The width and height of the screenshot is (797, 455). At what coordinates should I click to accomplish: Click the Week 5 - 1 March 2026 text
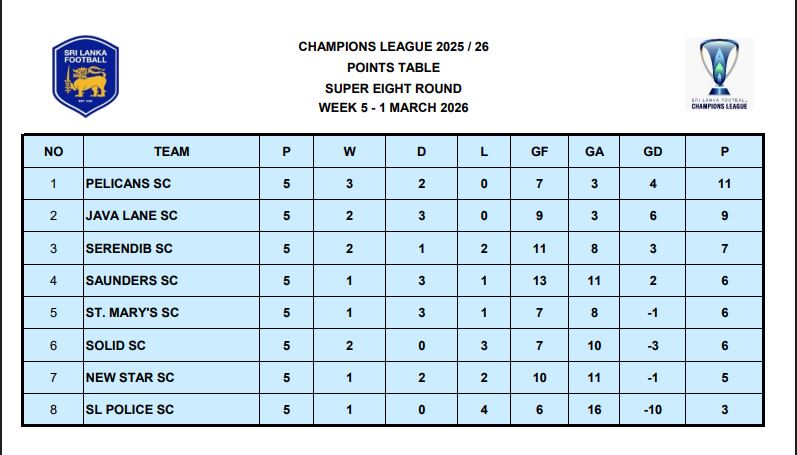[393, 108]
